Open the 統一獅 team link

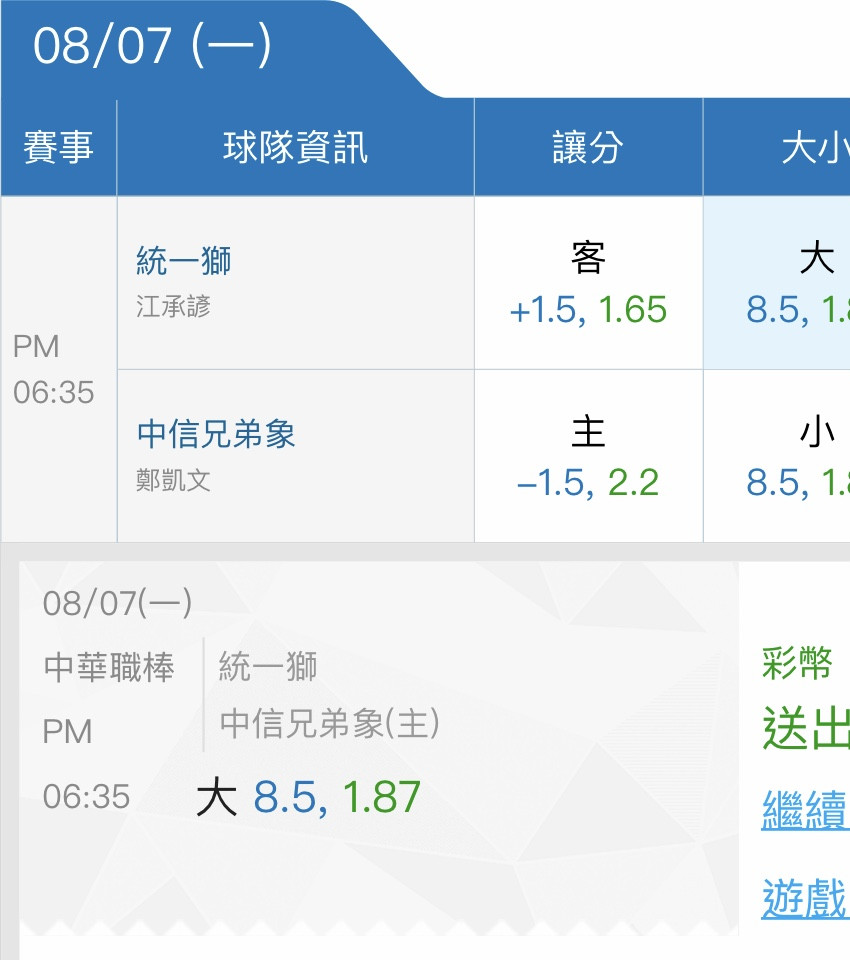tap(184, 261)
